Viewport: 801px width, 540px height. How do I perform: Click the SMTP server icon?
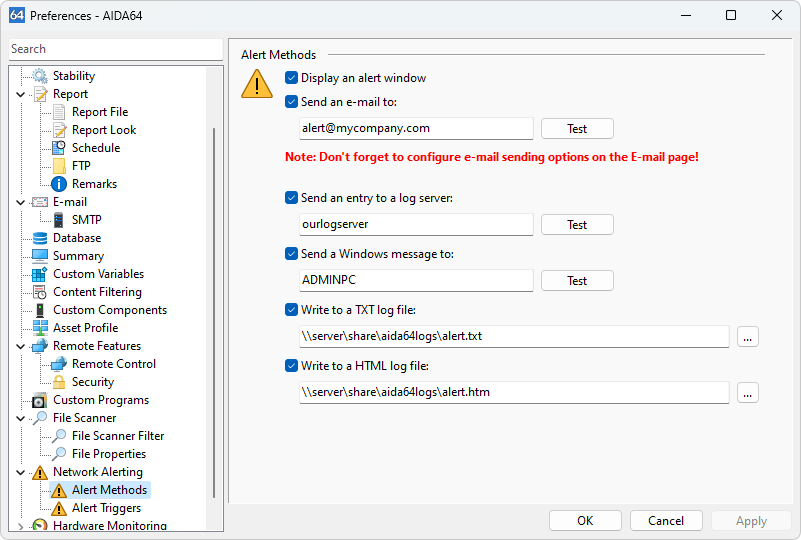tap(59, 220)
